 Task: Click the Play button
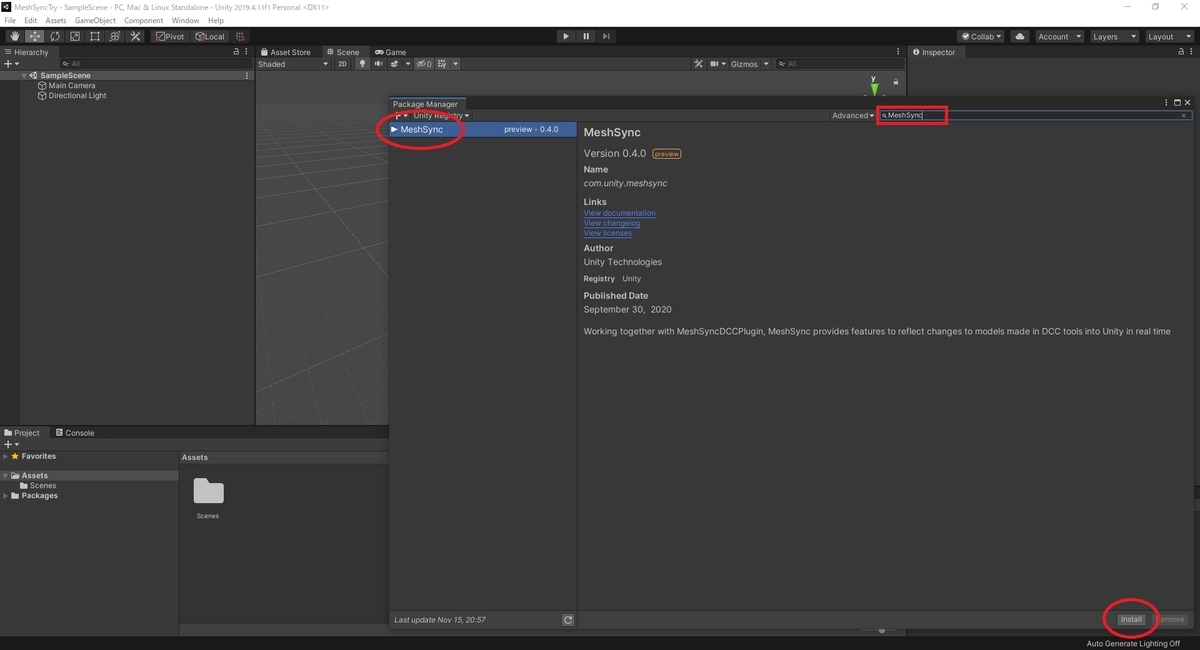click(566, 36)
